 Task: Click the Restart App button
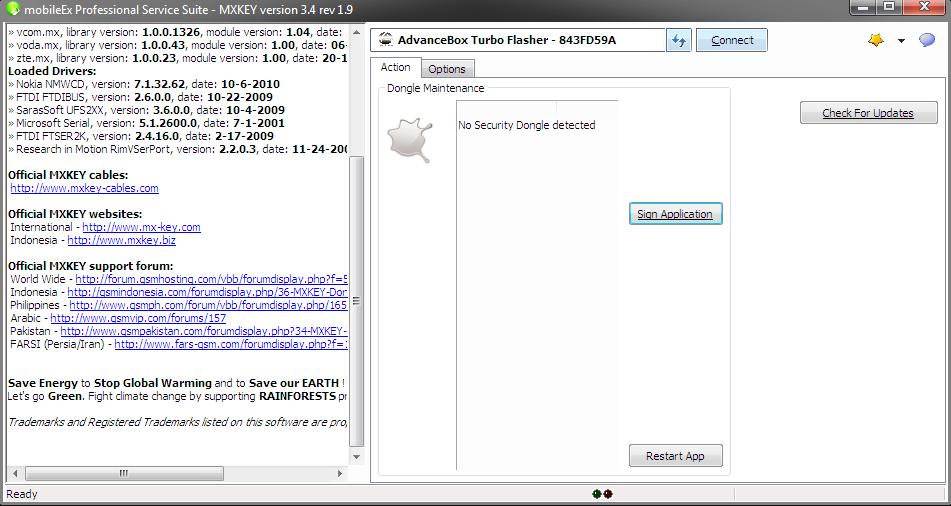(675, 456)
